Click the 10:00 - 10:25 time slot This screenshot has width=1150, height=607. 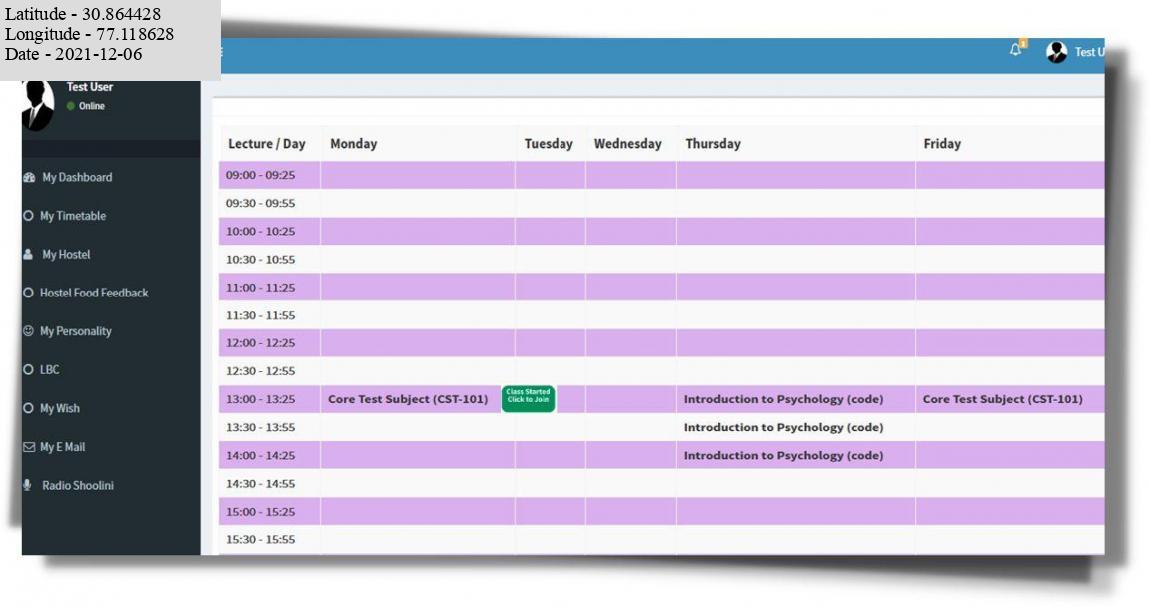click(260, 232)
